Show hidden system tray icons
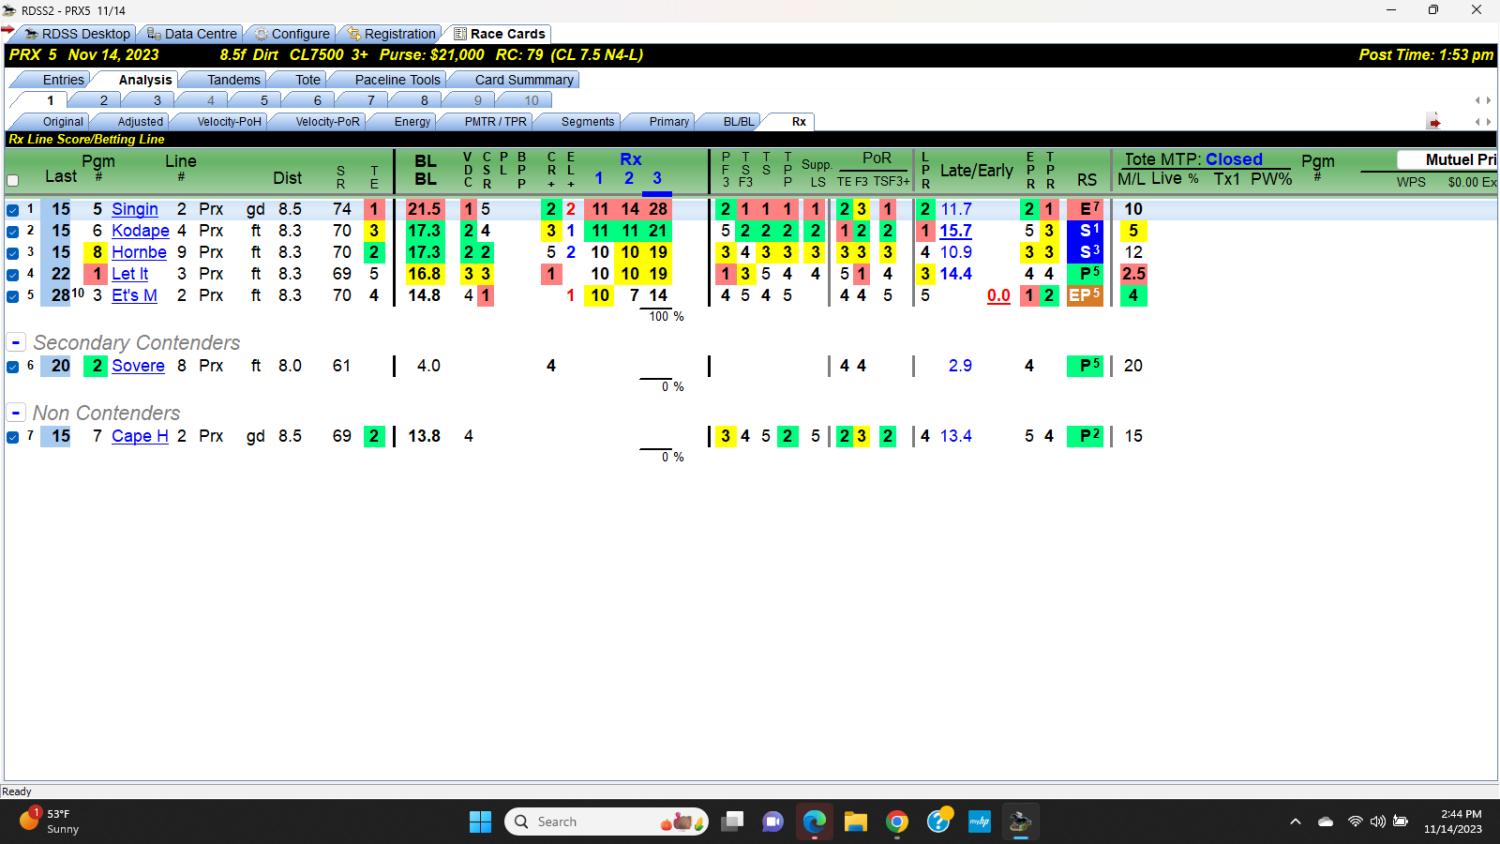The width and height of the screenshot is (1500, 844). click(x=1295, y=822)
